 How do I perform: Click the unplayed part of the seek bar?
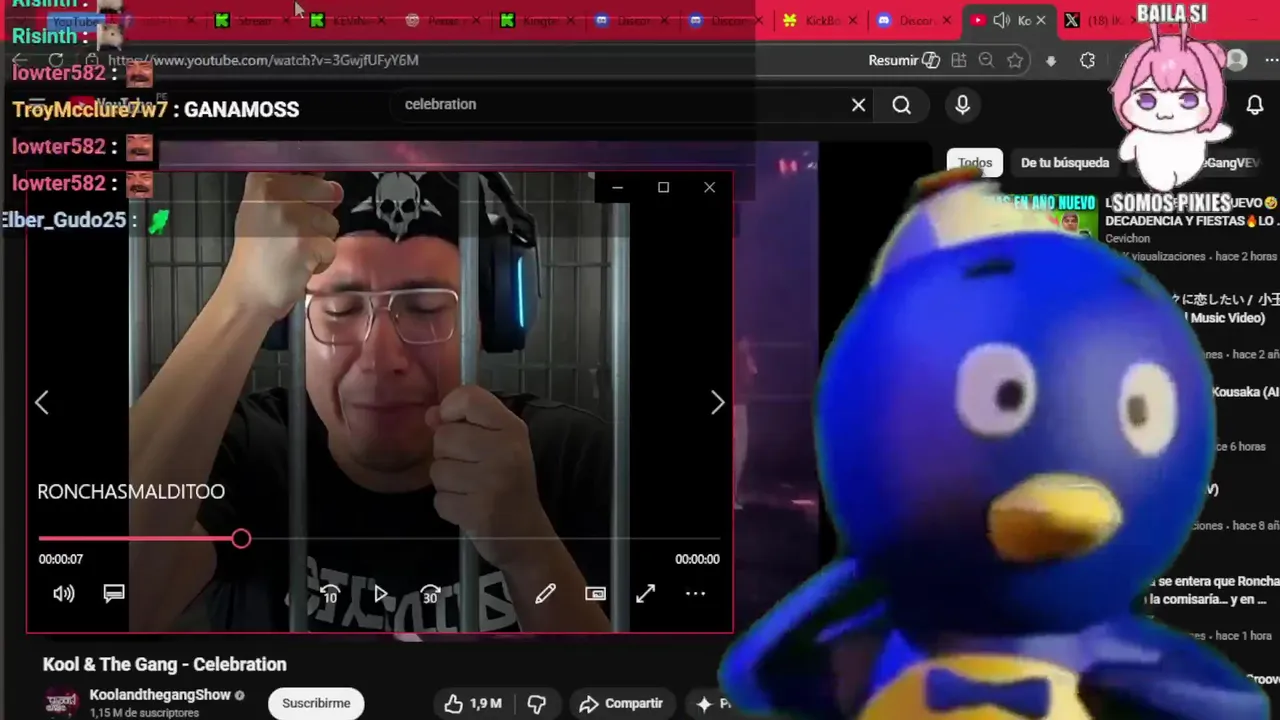tap(485, 539)
